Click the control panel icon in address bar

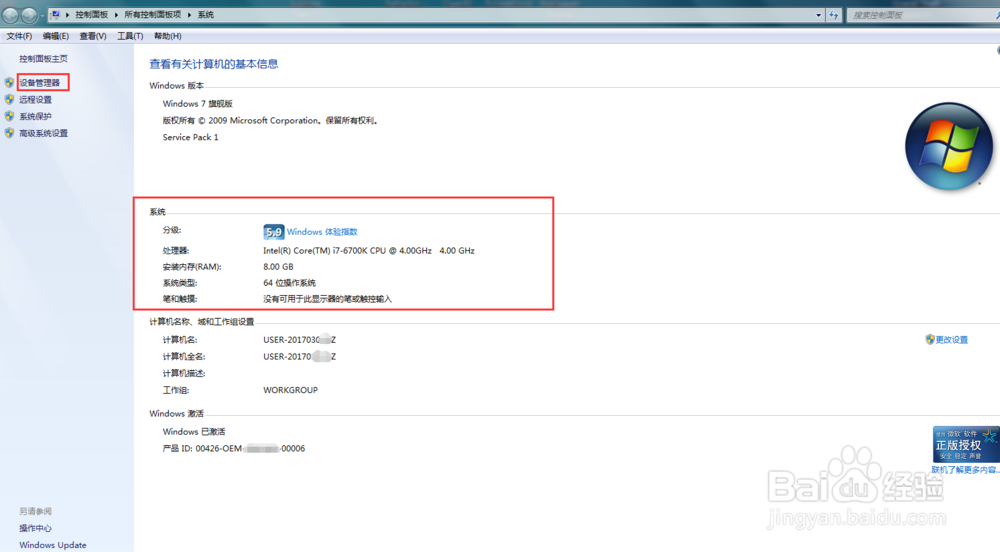[55, 14]
